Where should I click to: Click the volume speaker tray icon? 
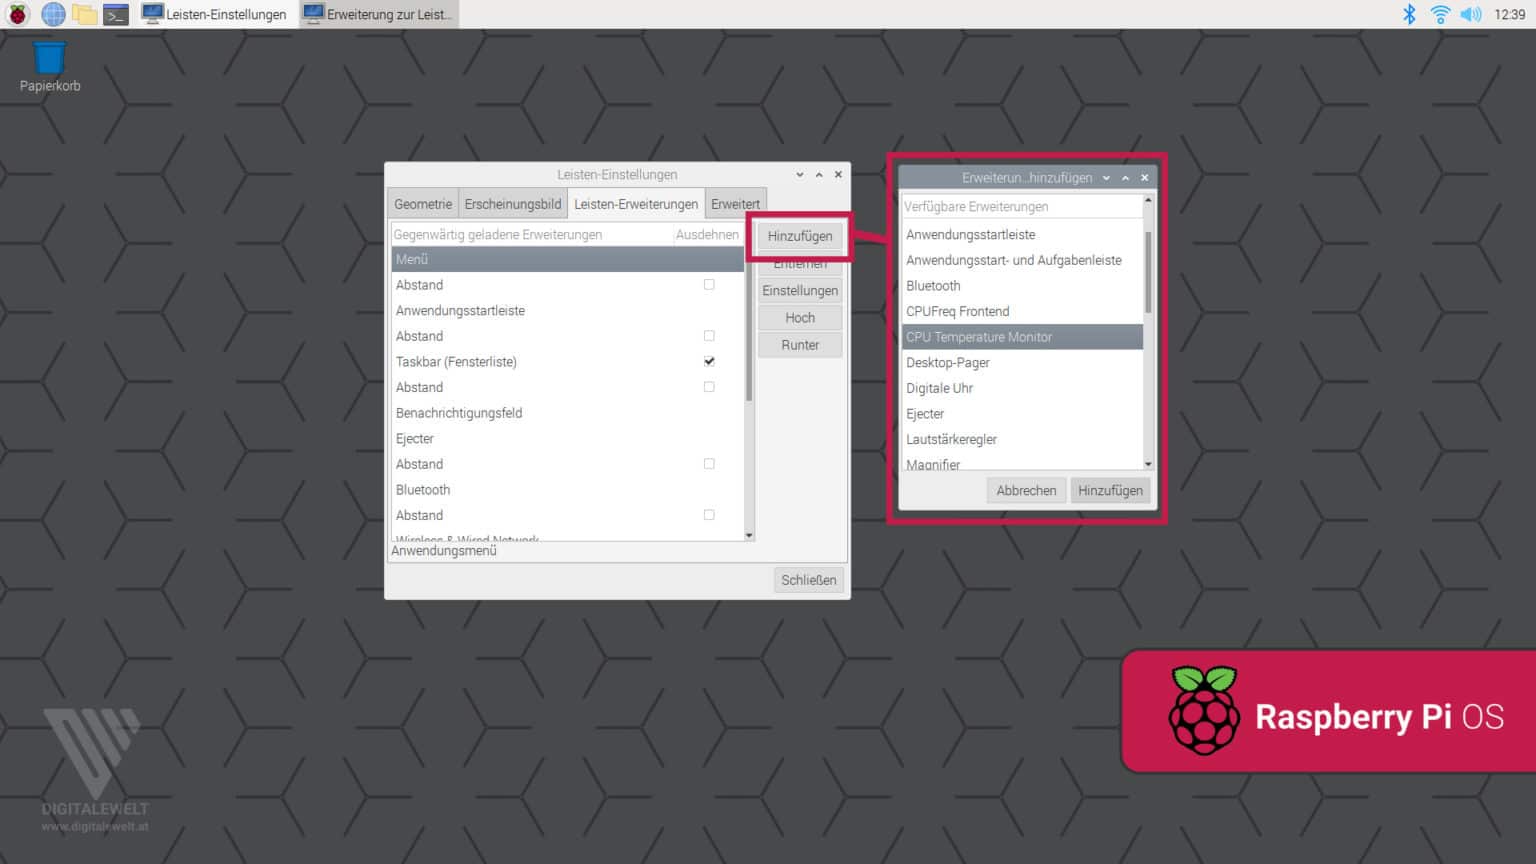point(1470,14)
